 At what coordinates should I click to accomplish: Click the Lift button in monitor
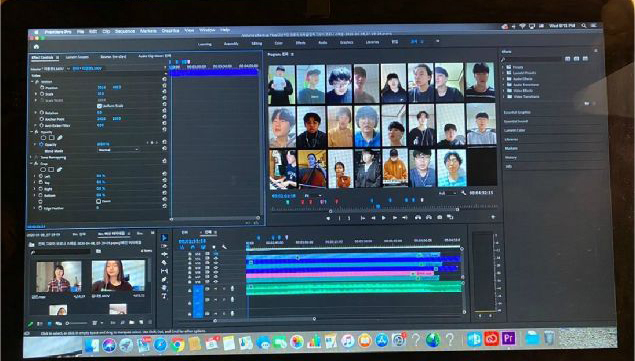(x=418, y=218)
